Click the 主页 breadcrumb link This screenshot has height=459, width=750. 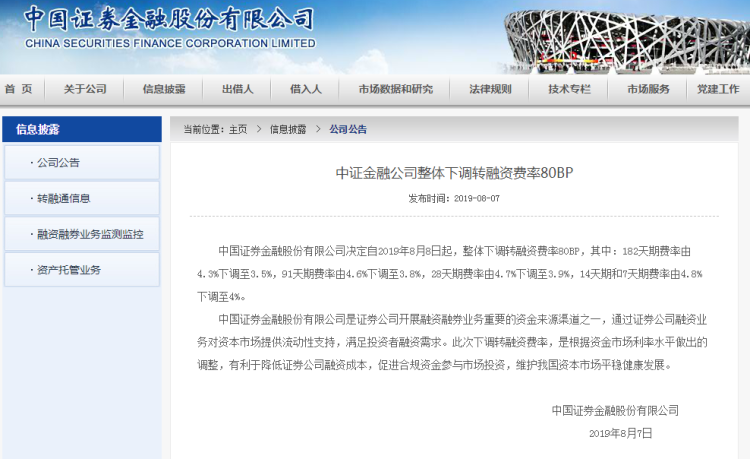pyautogui.click(x=238, y=129)
